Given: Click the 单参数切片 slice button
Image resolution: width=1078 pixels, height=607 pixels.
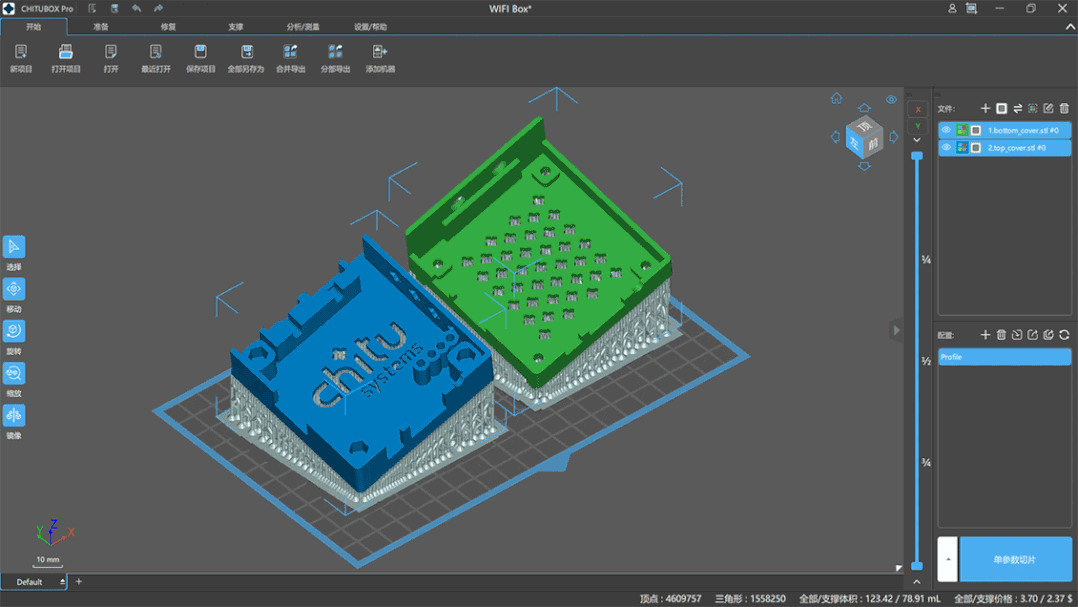Looking at the screenshot, I should 1015,559.
